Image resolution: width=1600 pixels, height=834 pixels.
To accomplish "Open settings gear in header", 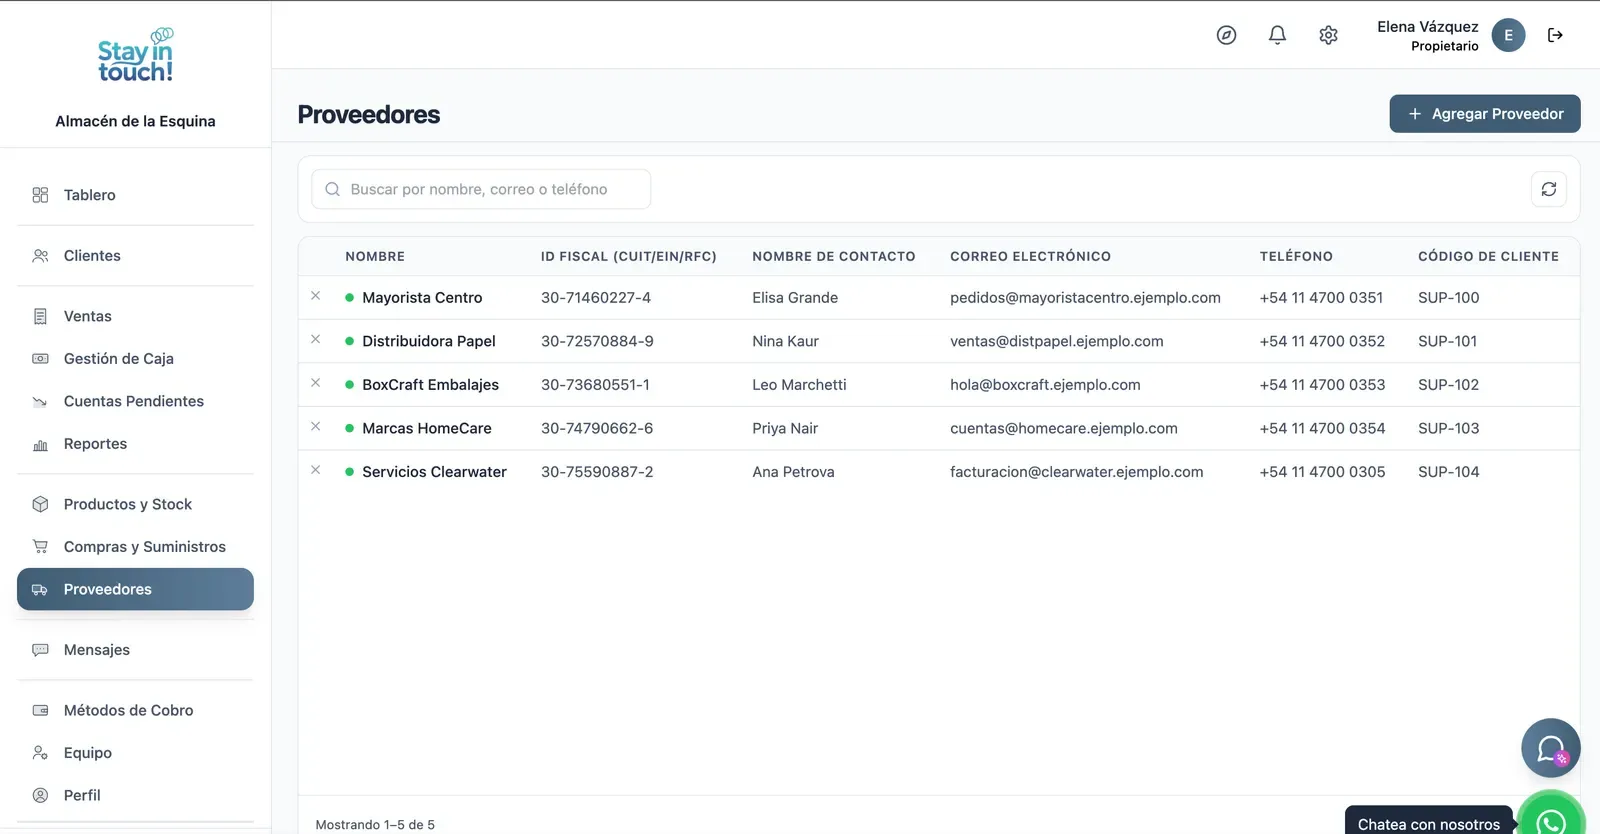I will pos(1328,35).
